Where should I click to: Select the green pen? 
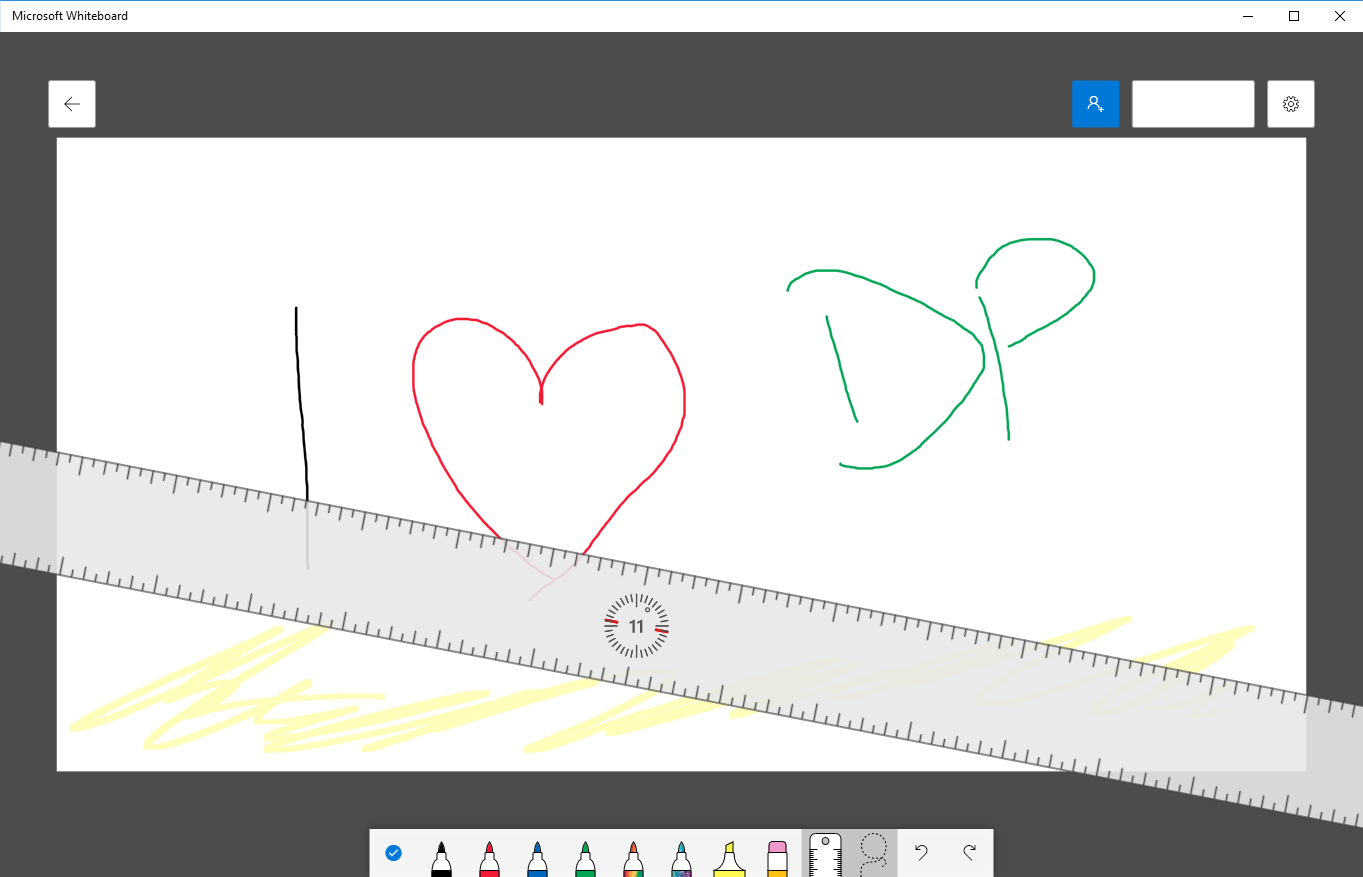click(x=585, y=859)
